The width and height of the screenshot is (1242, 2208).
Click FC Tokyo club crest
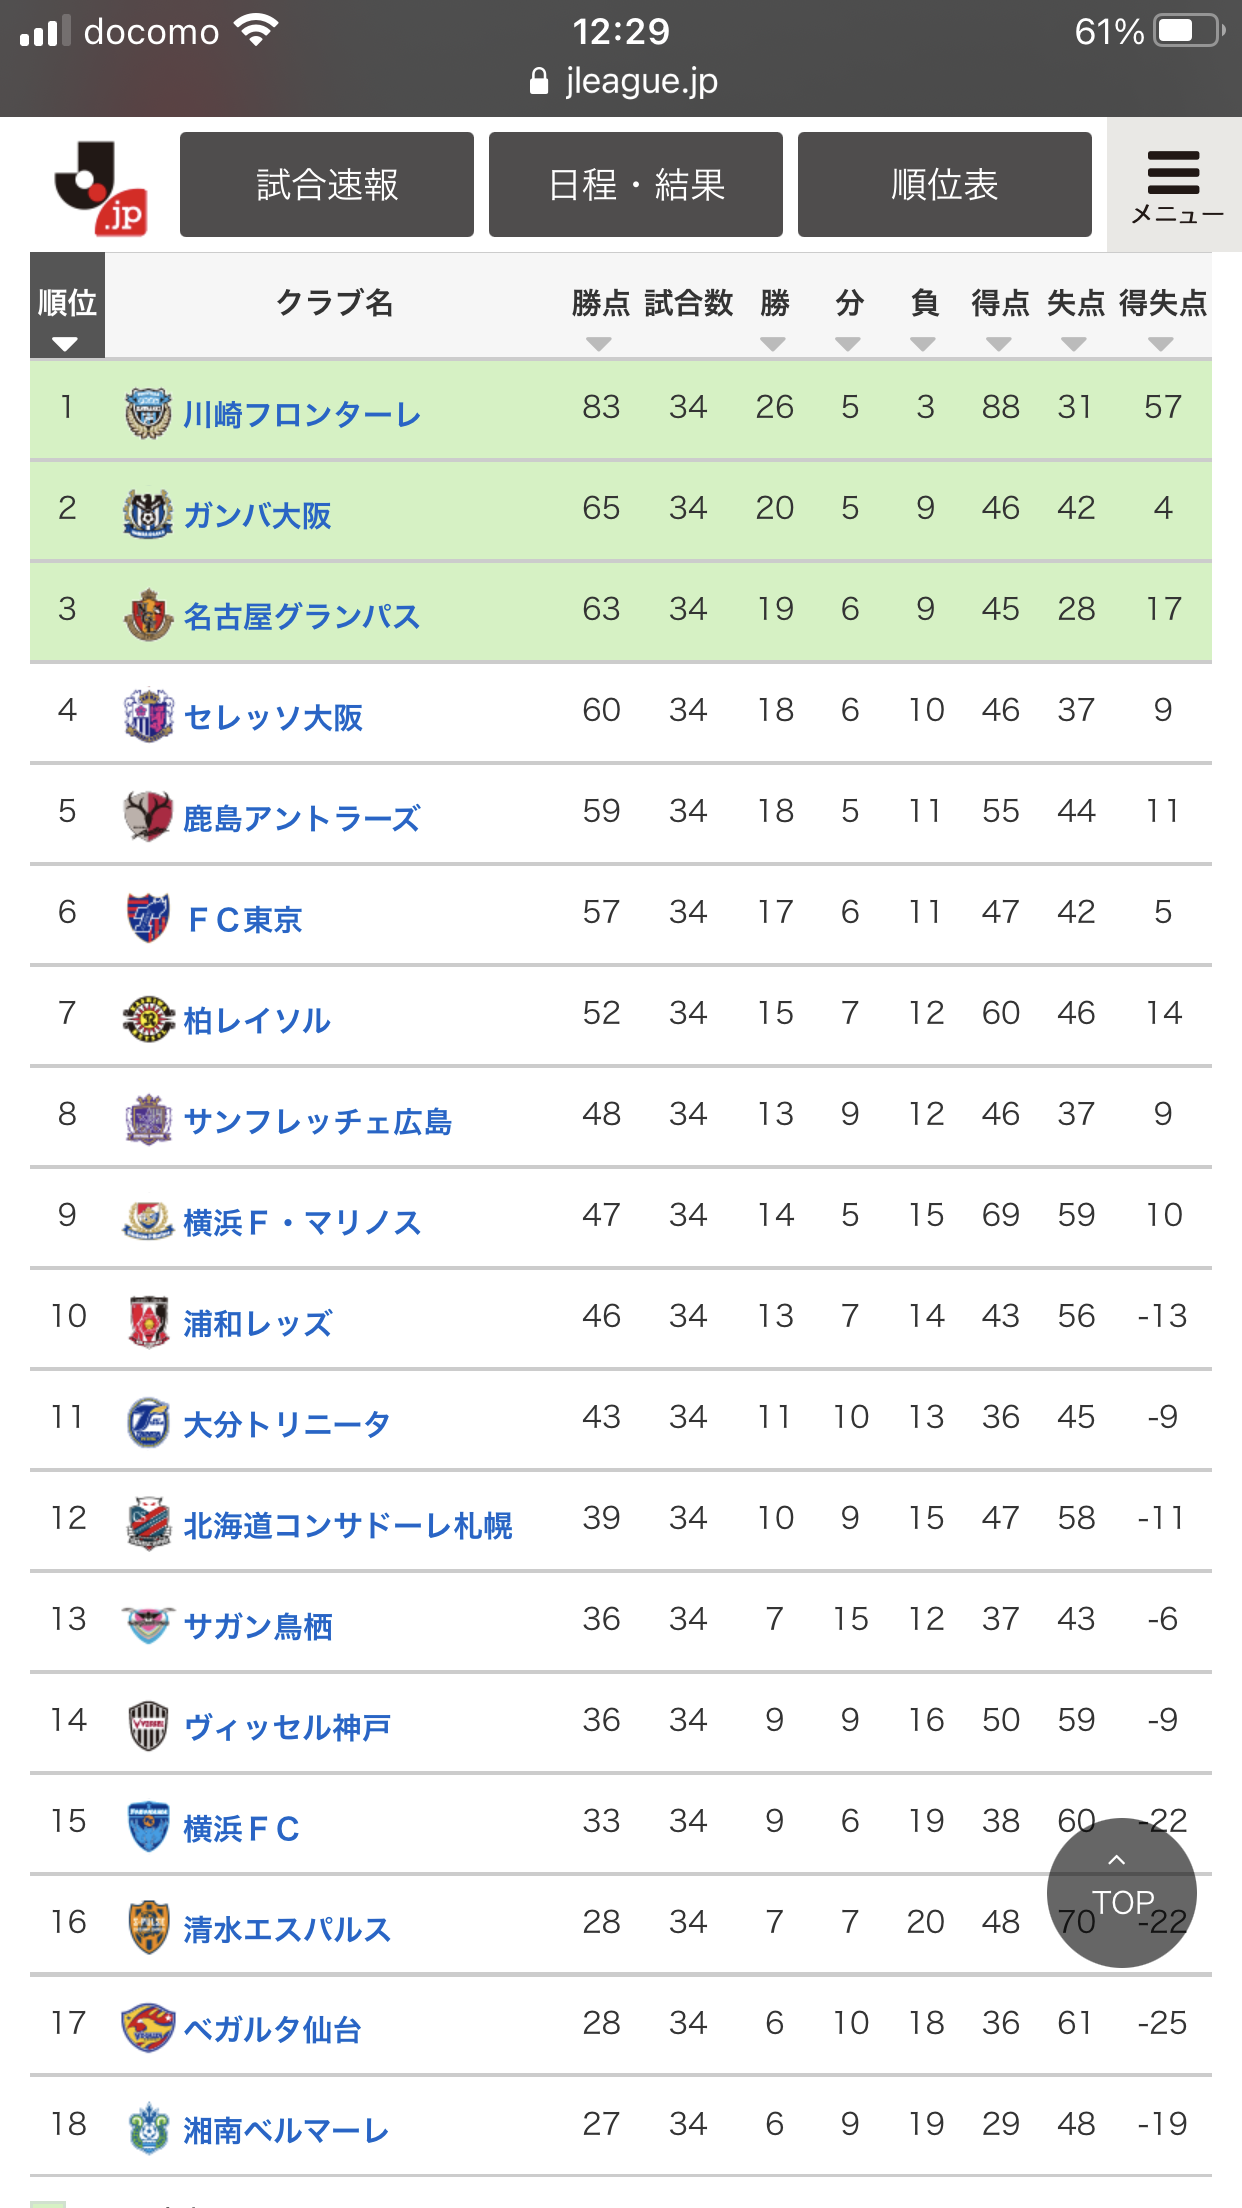(148, 917)
